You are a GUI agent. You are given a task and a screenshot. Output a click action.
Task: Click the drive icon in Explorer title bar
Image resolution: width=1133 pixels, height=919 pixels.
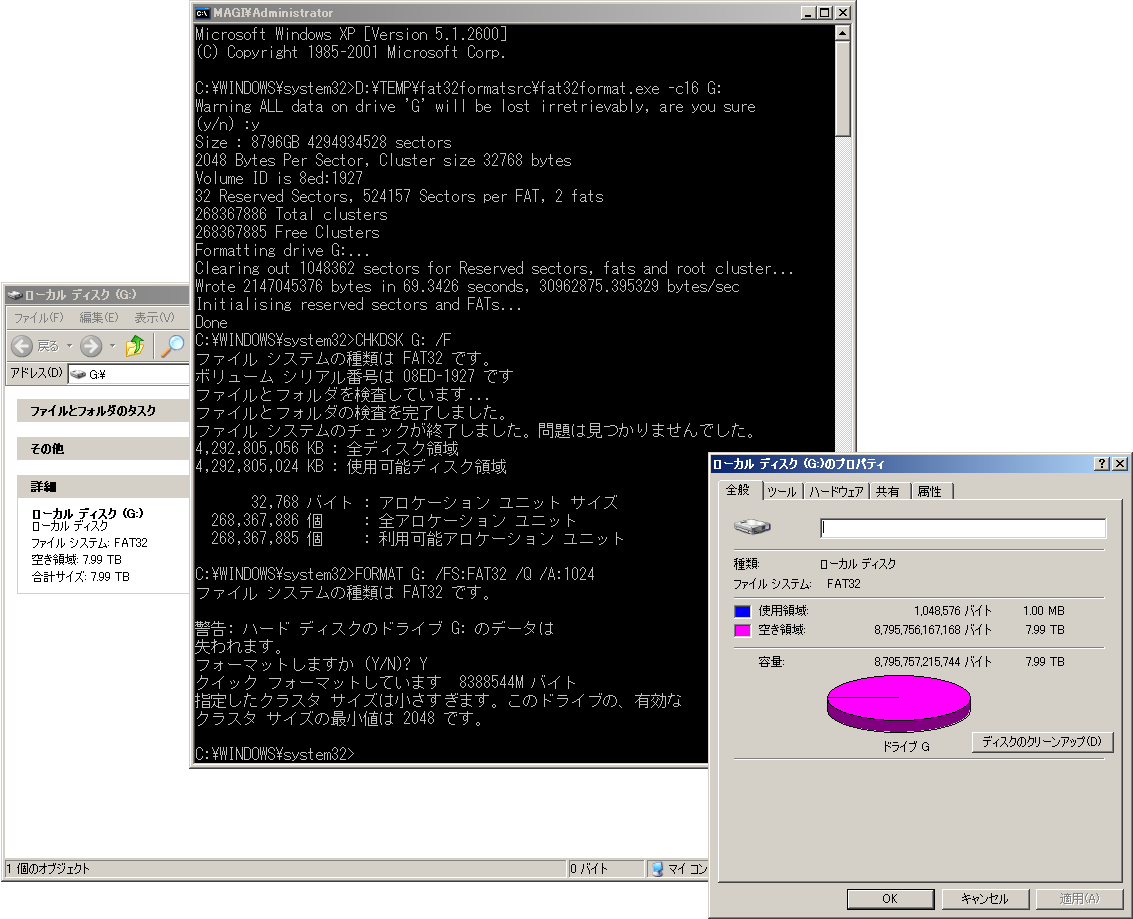coord(14,295)
